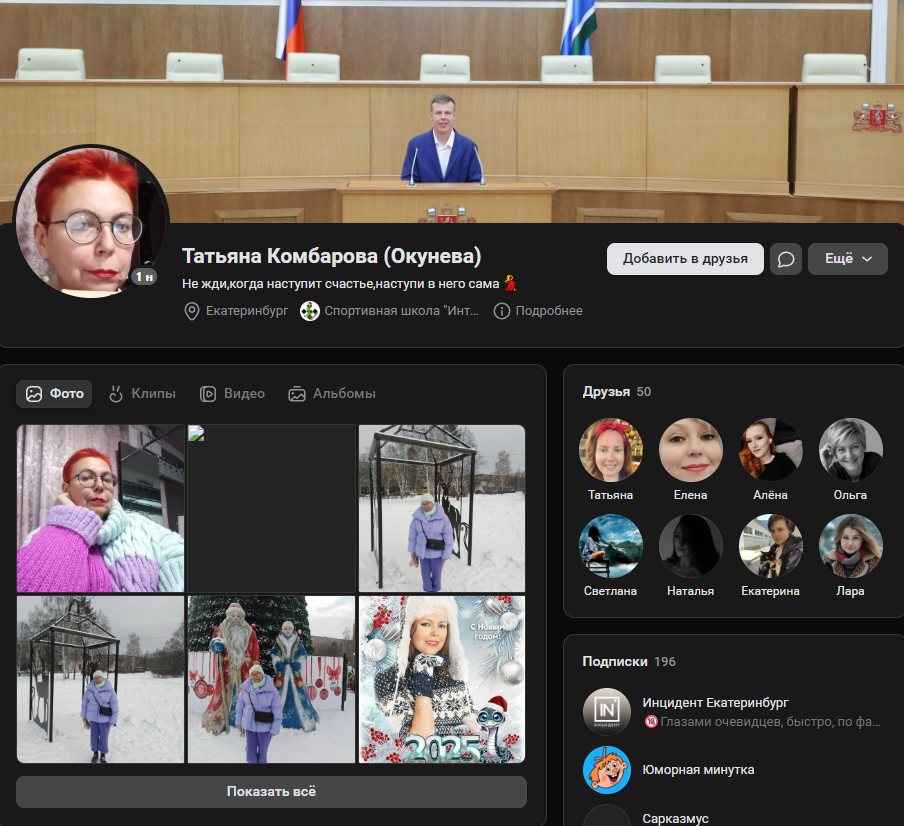The image size is (904, 826).
Task: Click the Показать всё button
Action: point(272,792)
